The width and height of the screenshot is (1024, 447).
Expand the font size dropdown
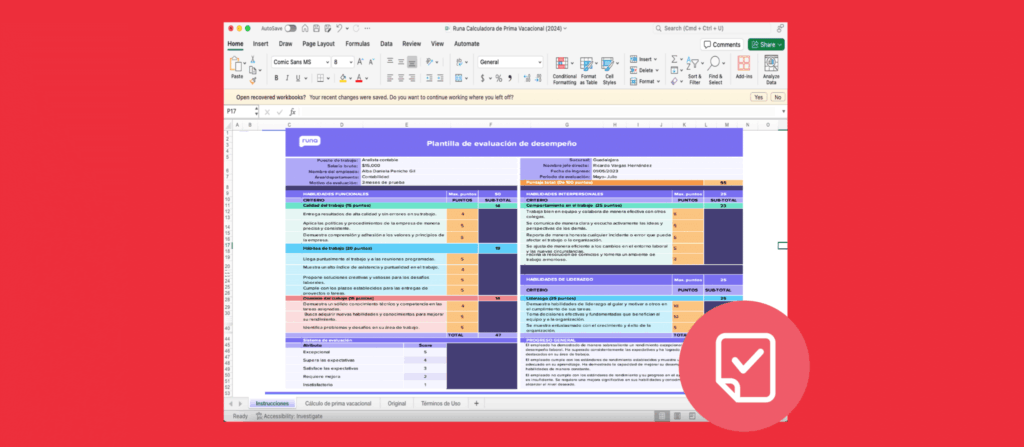[352, 62]
